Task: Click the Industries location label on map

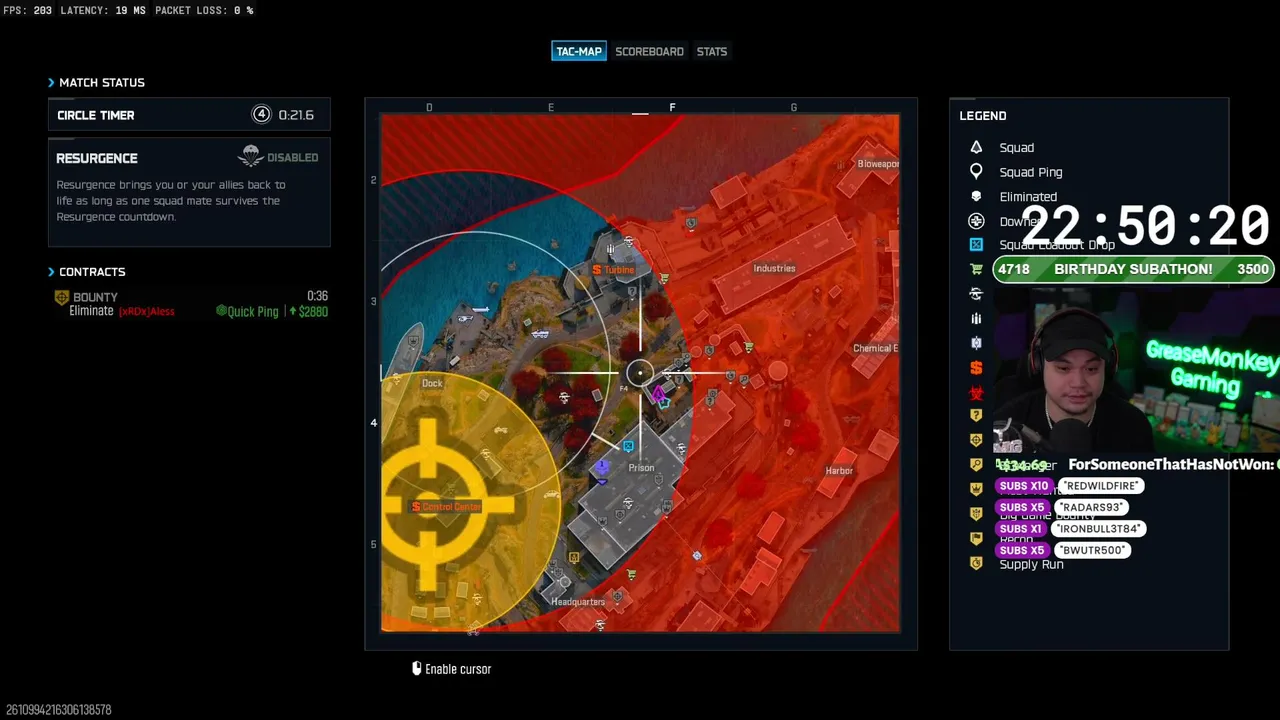Action: tap(774, 268)
